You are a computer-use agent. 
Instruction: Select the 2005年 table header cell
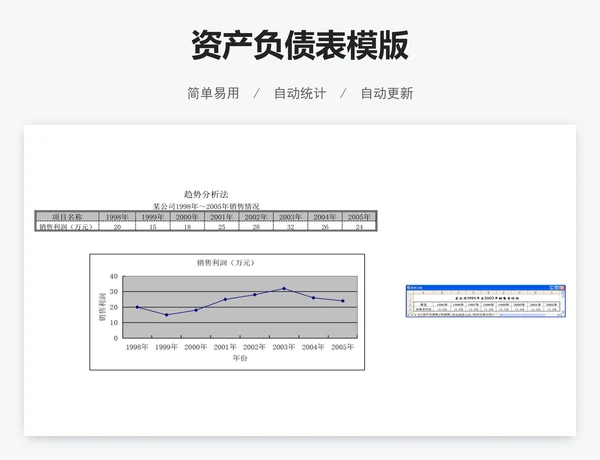tap(359, 217)
